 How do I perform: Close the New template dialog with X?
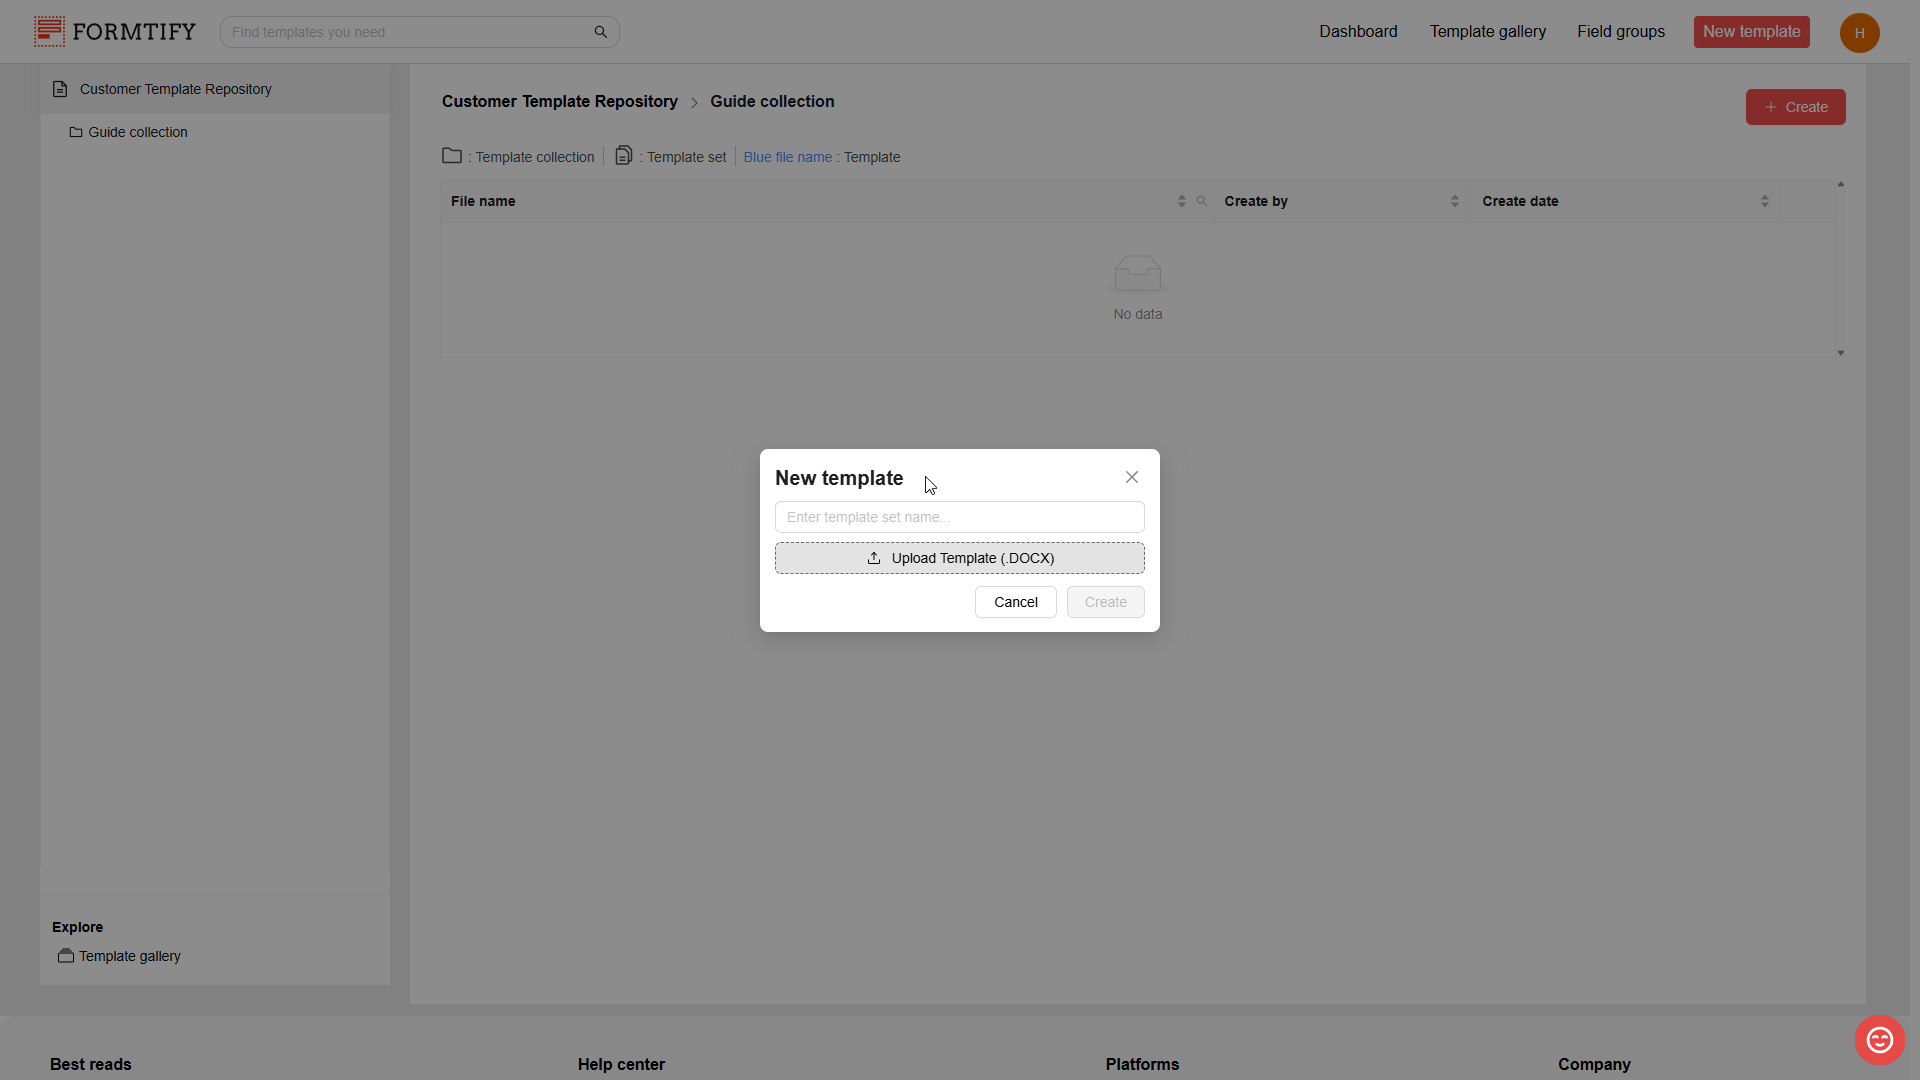pos(1131,477)
